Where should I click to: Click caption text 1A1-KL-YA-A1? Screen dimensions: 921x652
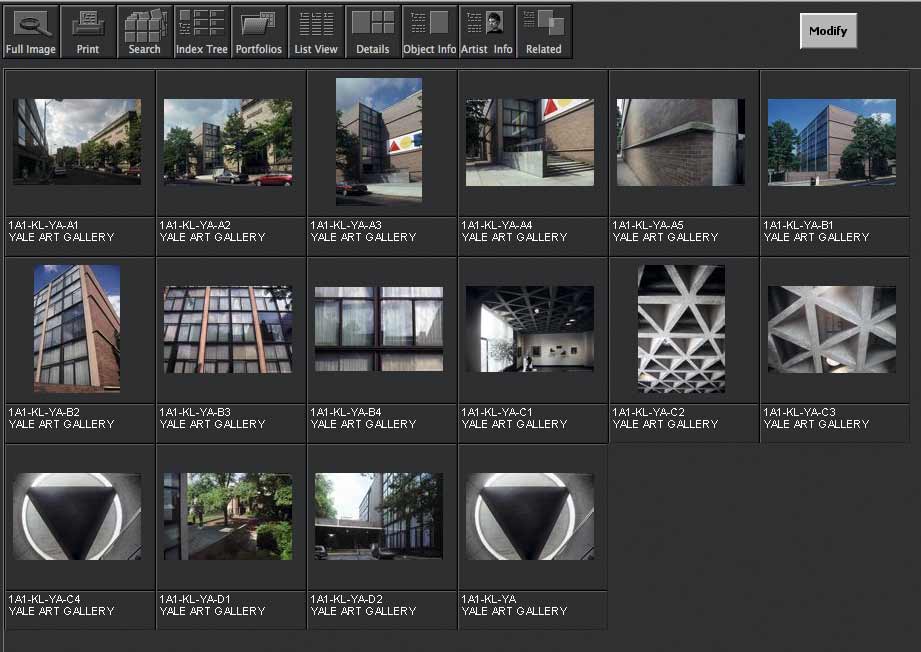point(43,225)
